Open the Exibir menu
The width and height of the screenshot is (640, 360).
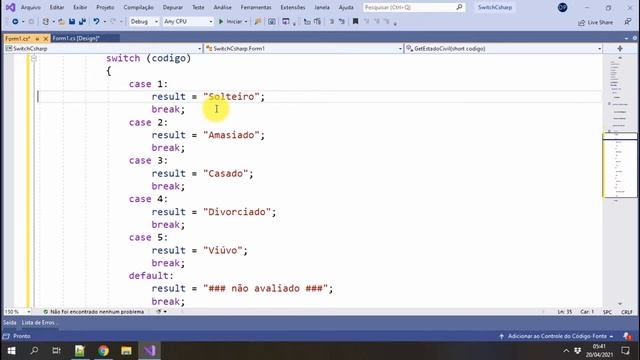(x=80, y=7)
